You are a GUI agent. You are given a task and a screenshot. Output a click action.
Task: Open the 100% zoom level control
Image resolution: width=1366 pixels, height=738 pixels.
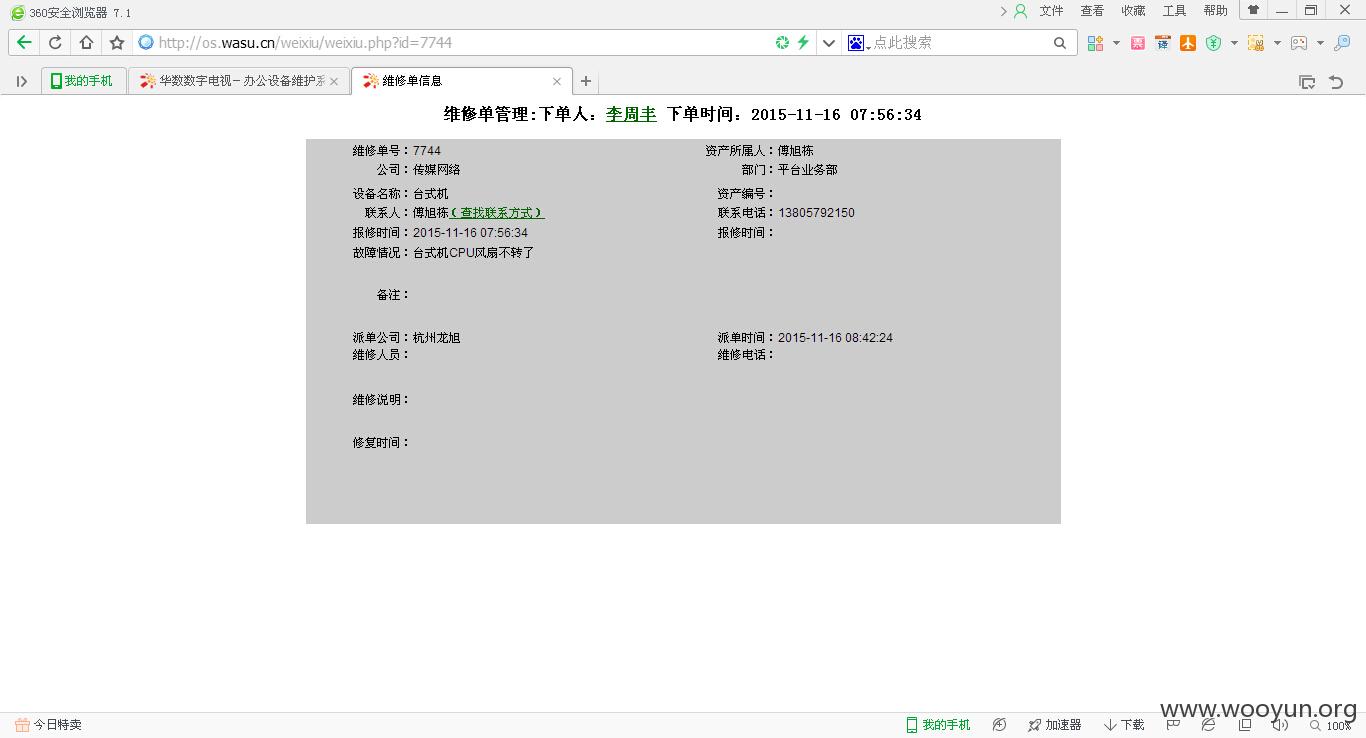pyautogui.click(x=1330, y=726)
